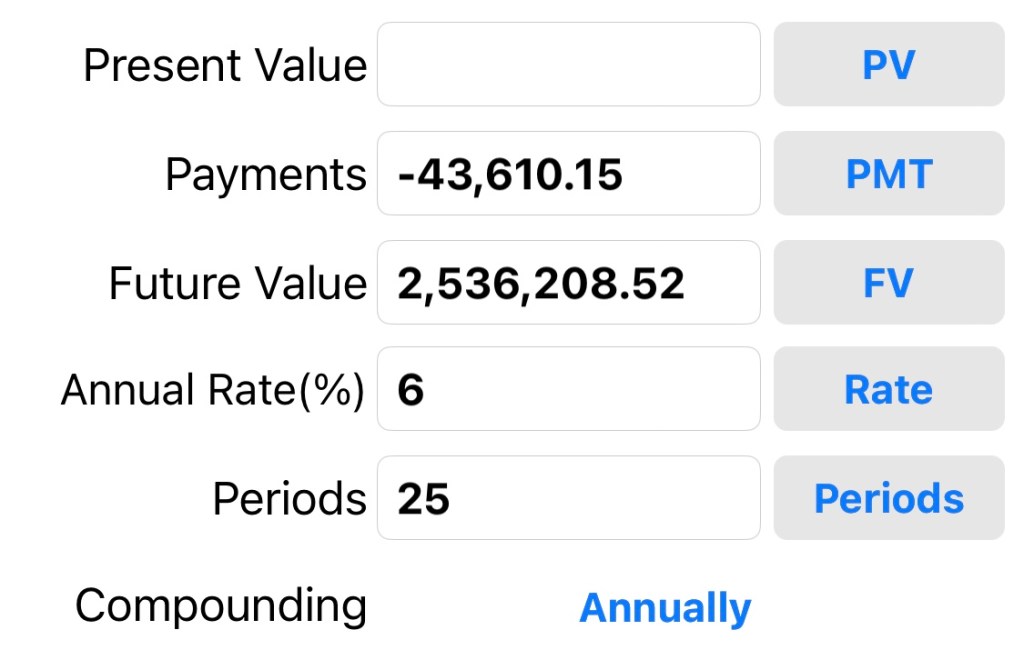
Task: Select the Payments input field
Action: point(568,174)
